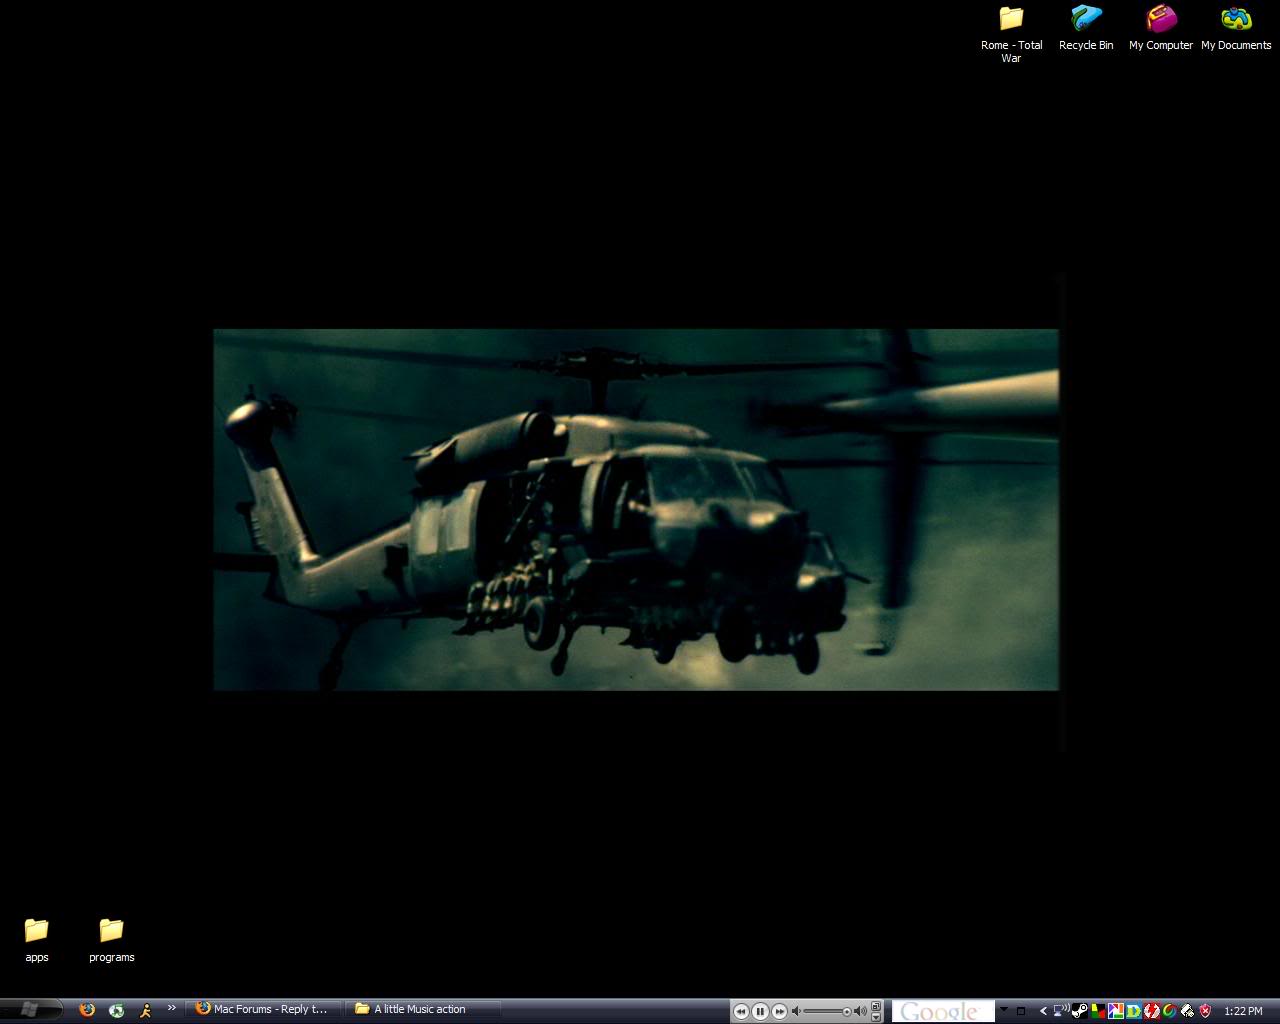Click the helicopter wallpaper image
This screenshot has height=1024, width=1280.
click(x=636, y=509)
